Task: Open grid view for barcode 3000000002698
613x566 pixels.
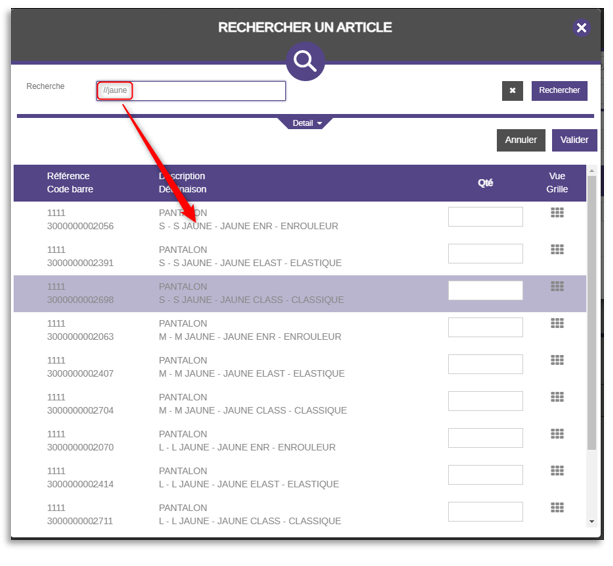Action: (x=557, y=286)
